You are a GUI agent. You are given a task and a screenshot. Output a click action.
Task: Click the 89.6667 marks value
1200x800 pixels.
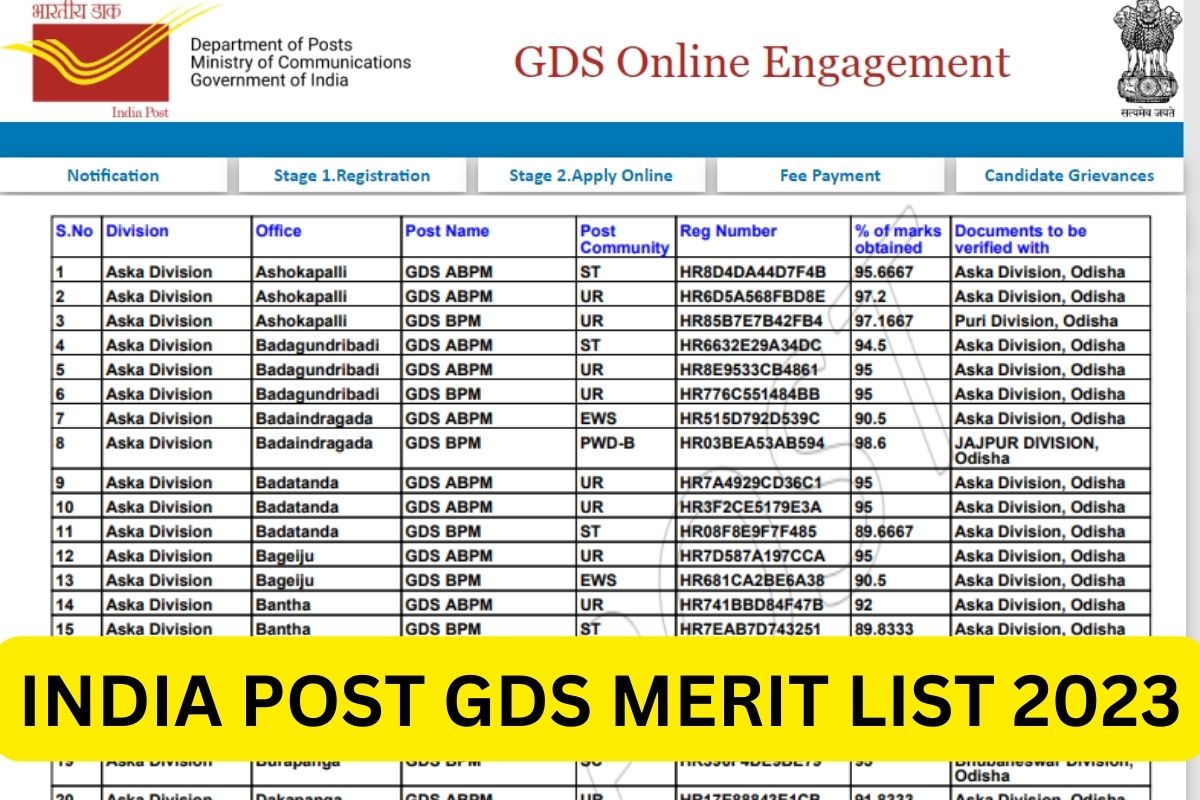884,532
